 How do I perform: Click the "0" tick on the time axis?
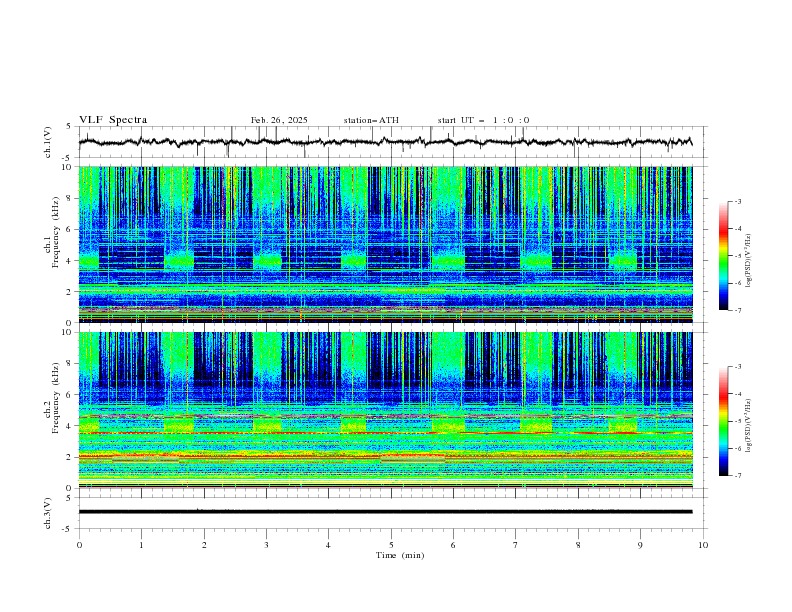point(79,545)
